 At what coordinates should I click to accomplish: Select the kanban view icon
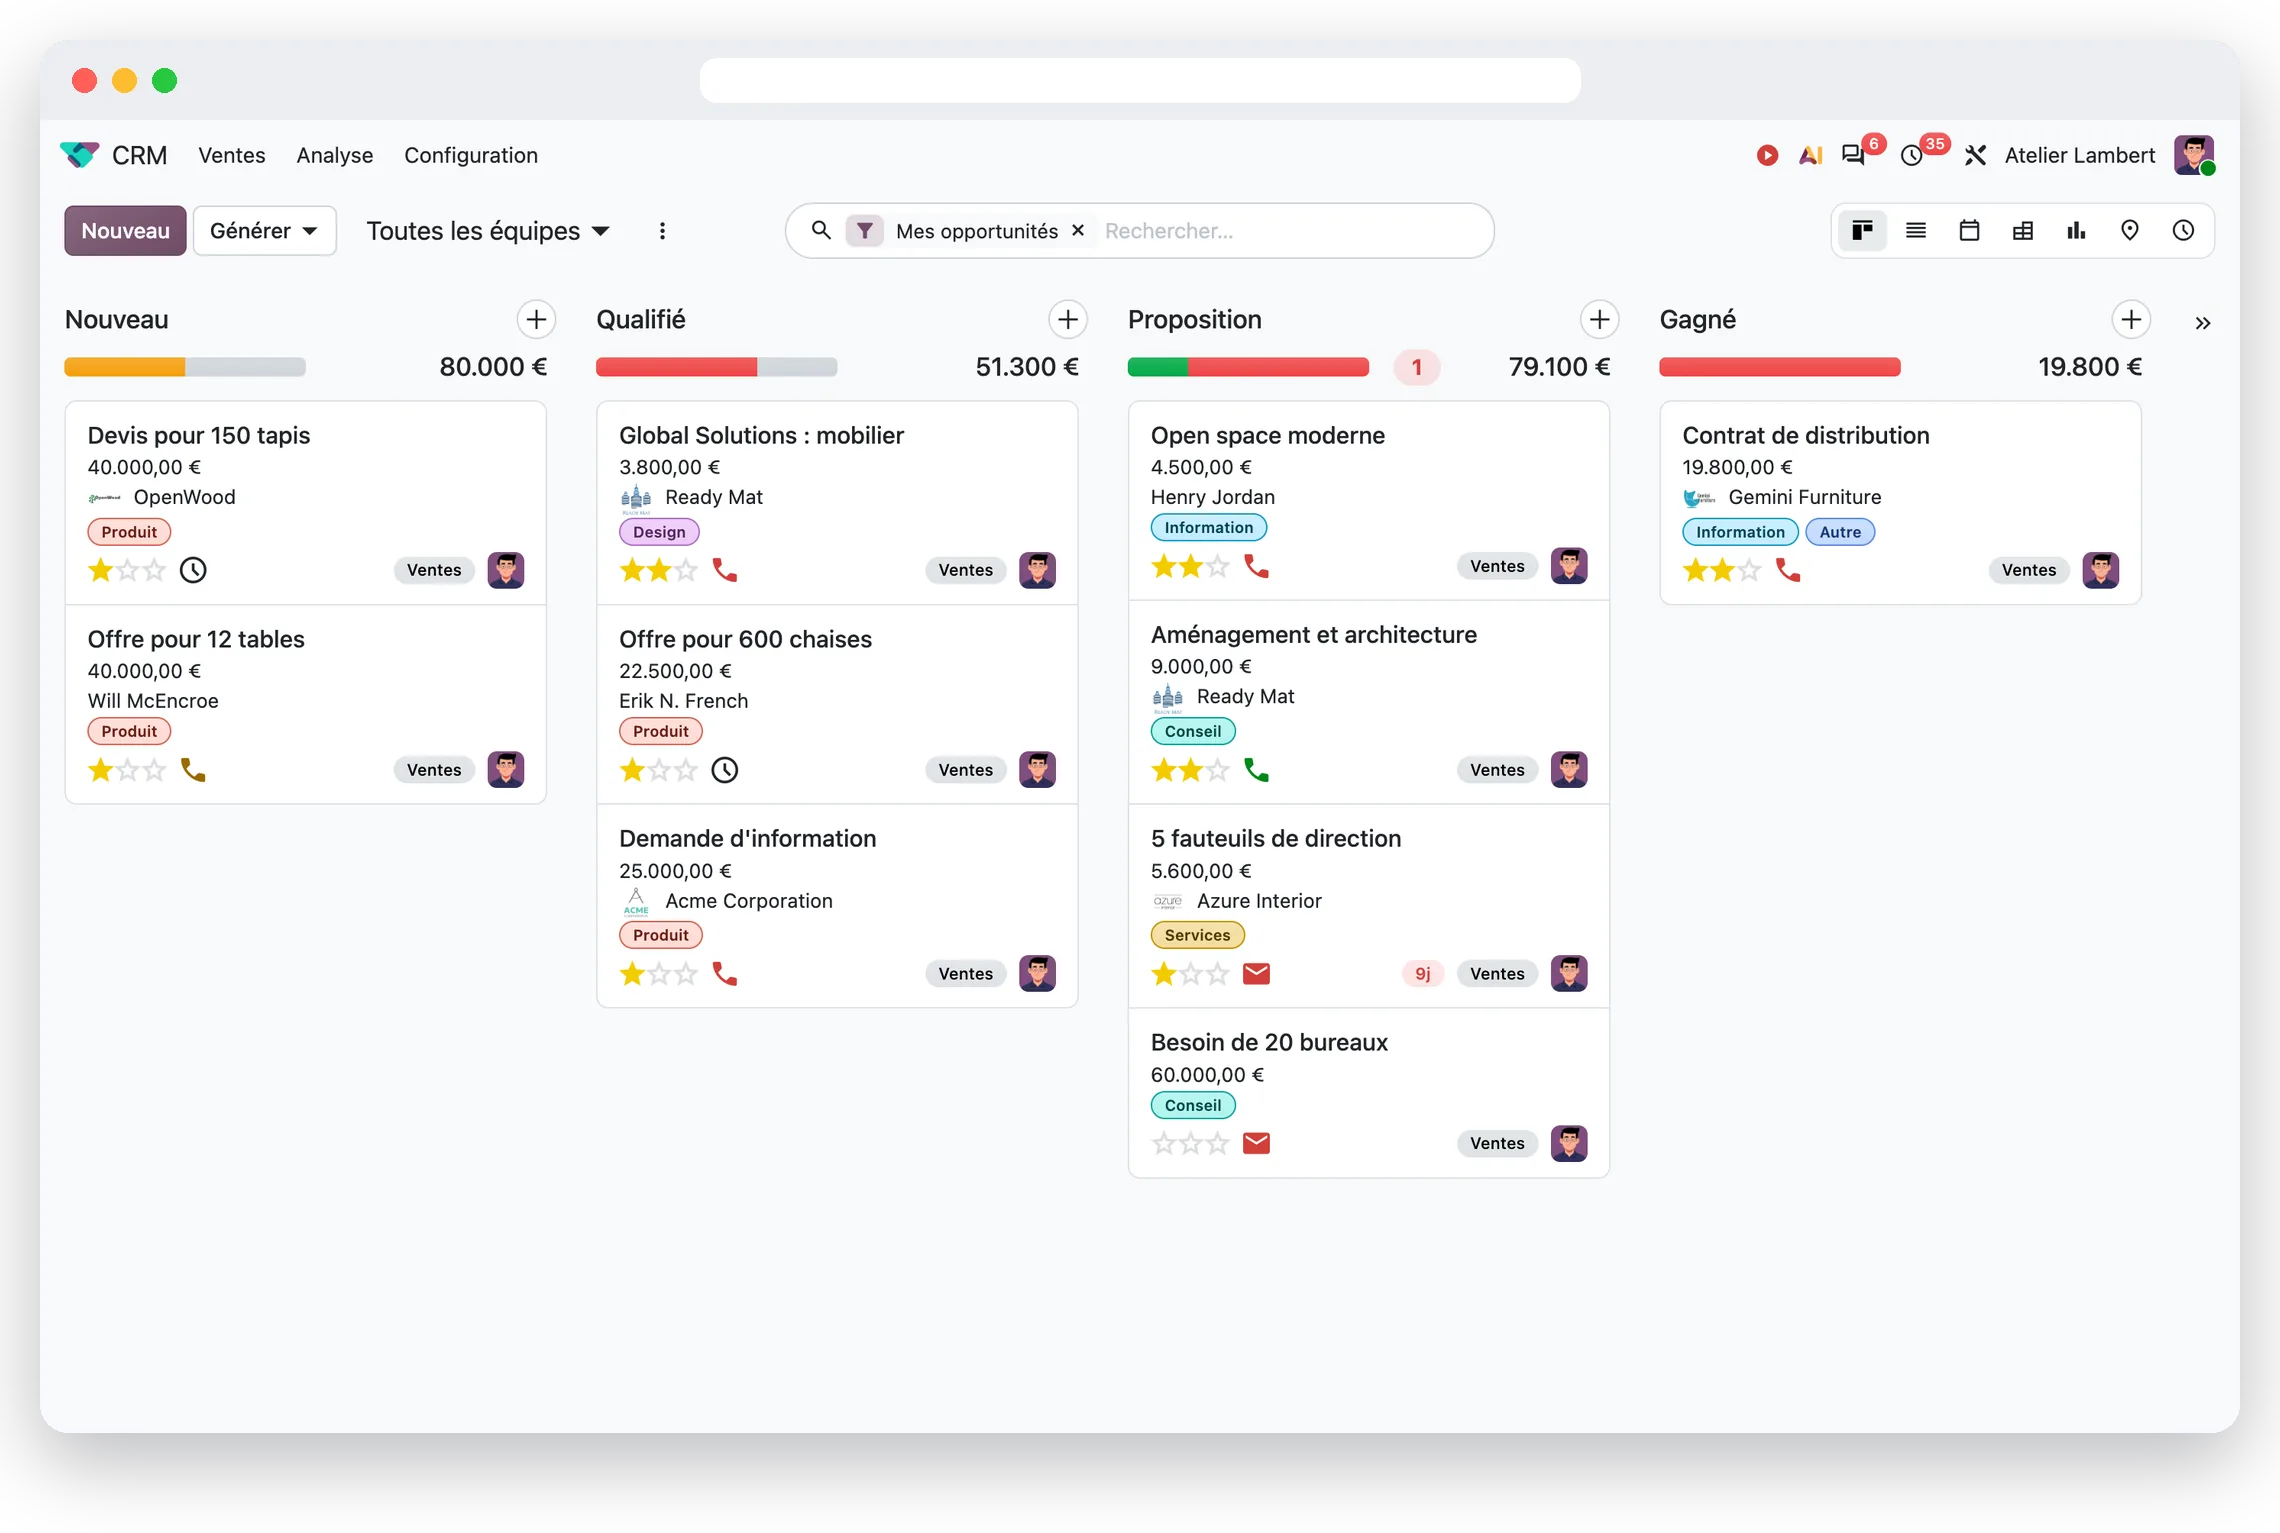click(1862, 231)
